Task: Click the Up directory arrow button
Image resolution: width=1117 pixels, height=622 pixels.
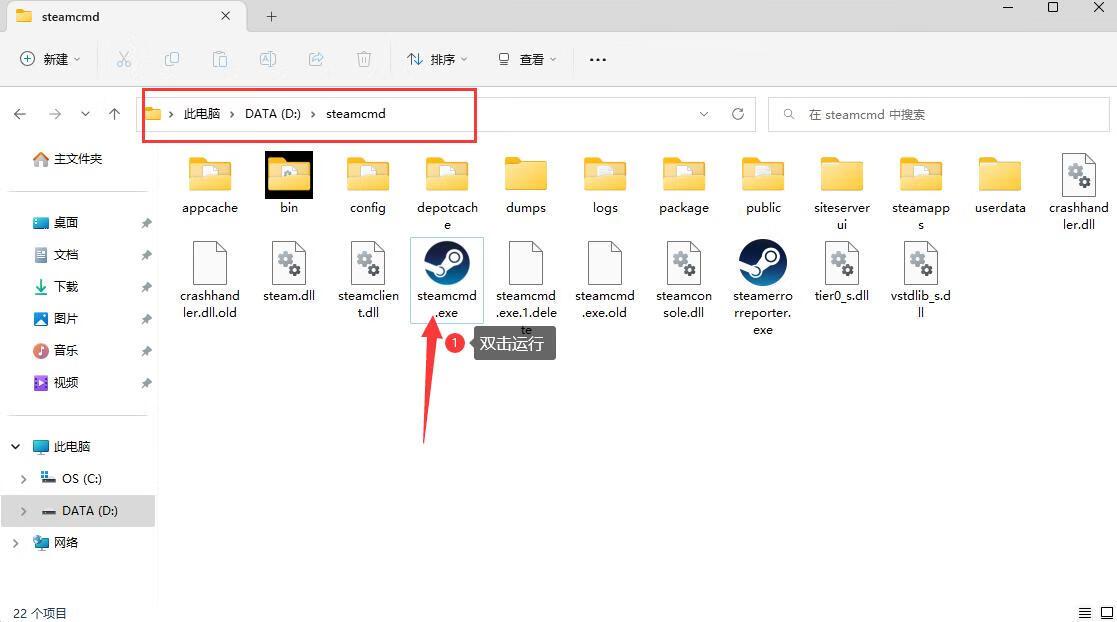Action: pyautogui.click(x=114, y=114)
